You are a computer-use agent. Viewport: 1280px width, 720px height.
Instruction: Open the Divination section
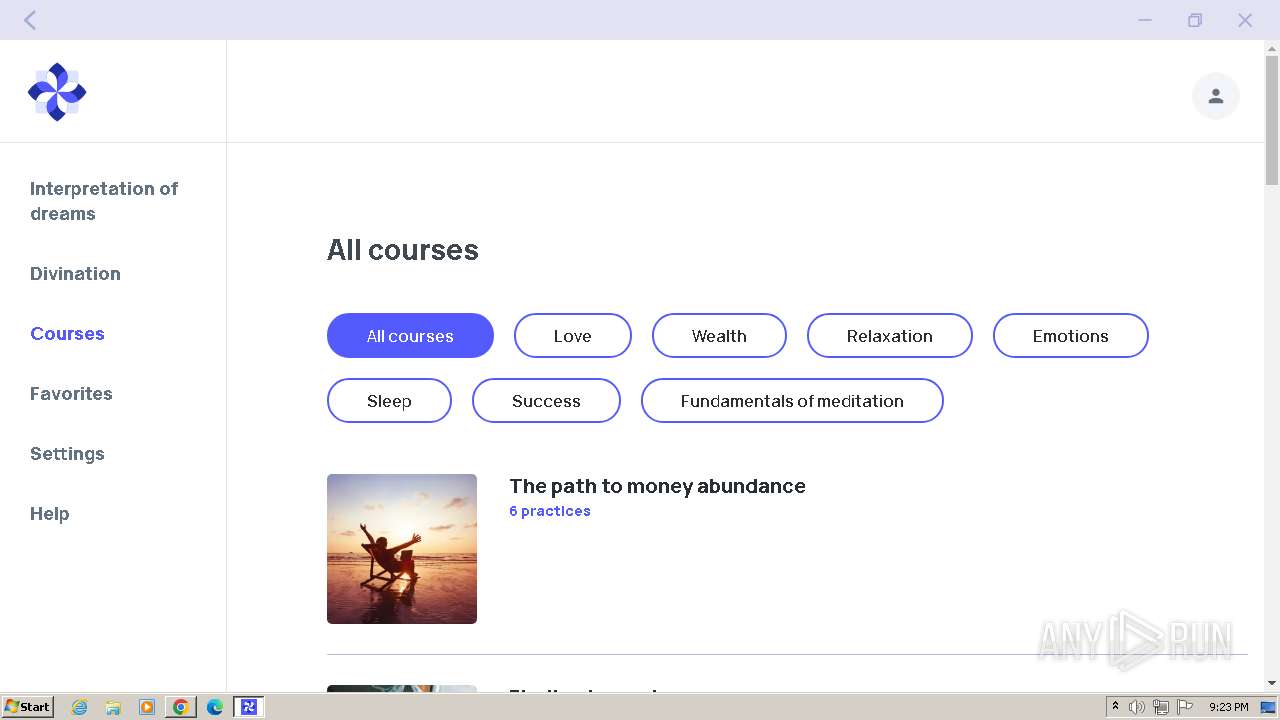(75, 274)
